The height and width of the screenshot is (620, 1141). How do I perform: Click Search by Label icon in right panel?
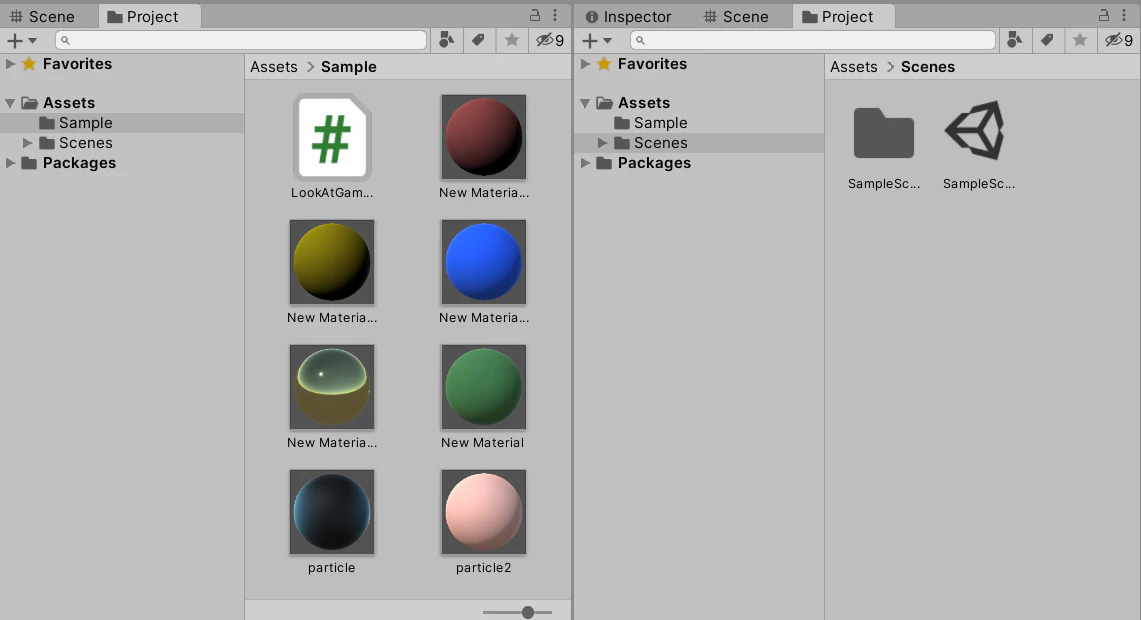(1046, 40)
